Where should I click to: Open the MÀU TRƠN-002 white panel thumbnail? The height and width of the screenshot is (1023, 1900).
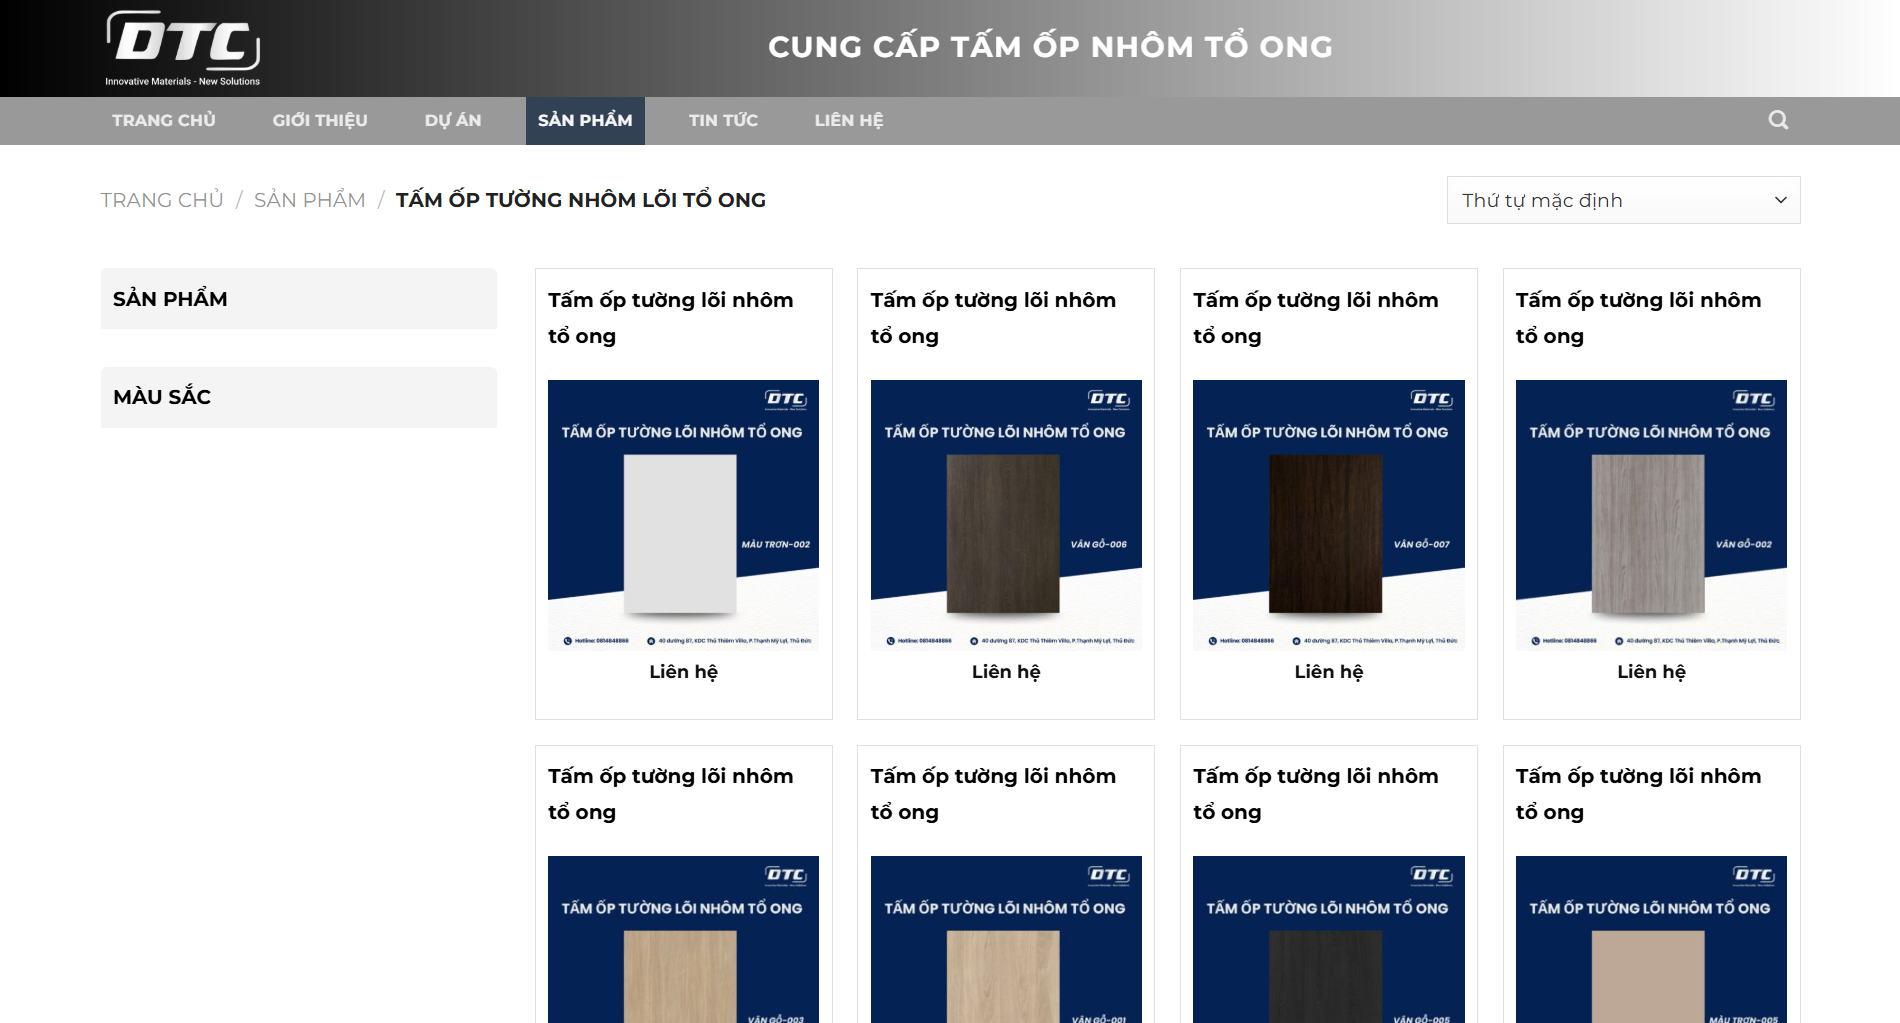(x=683, y=515)
